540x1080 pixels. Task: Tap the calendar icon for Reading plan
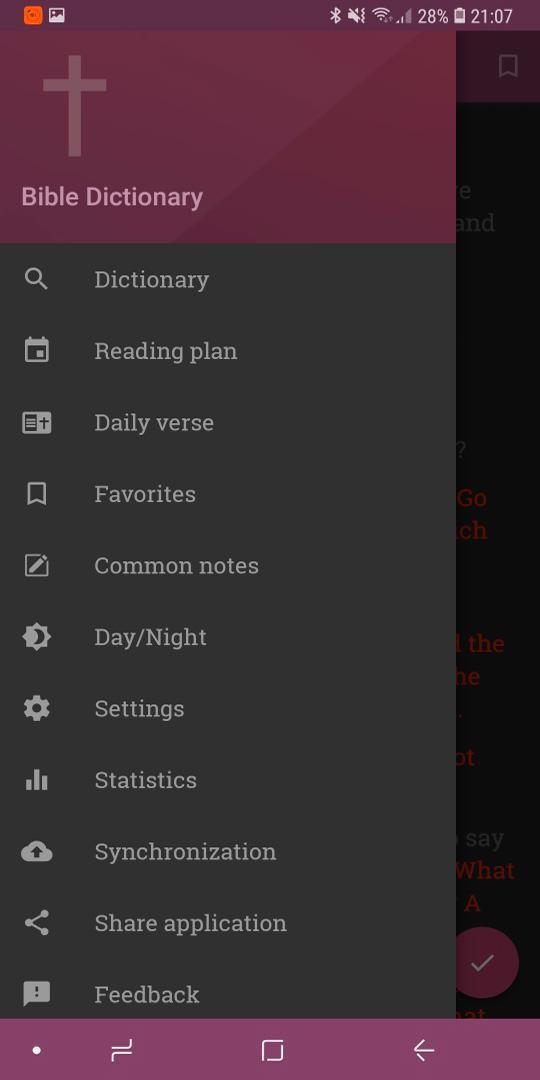(37, 350)
